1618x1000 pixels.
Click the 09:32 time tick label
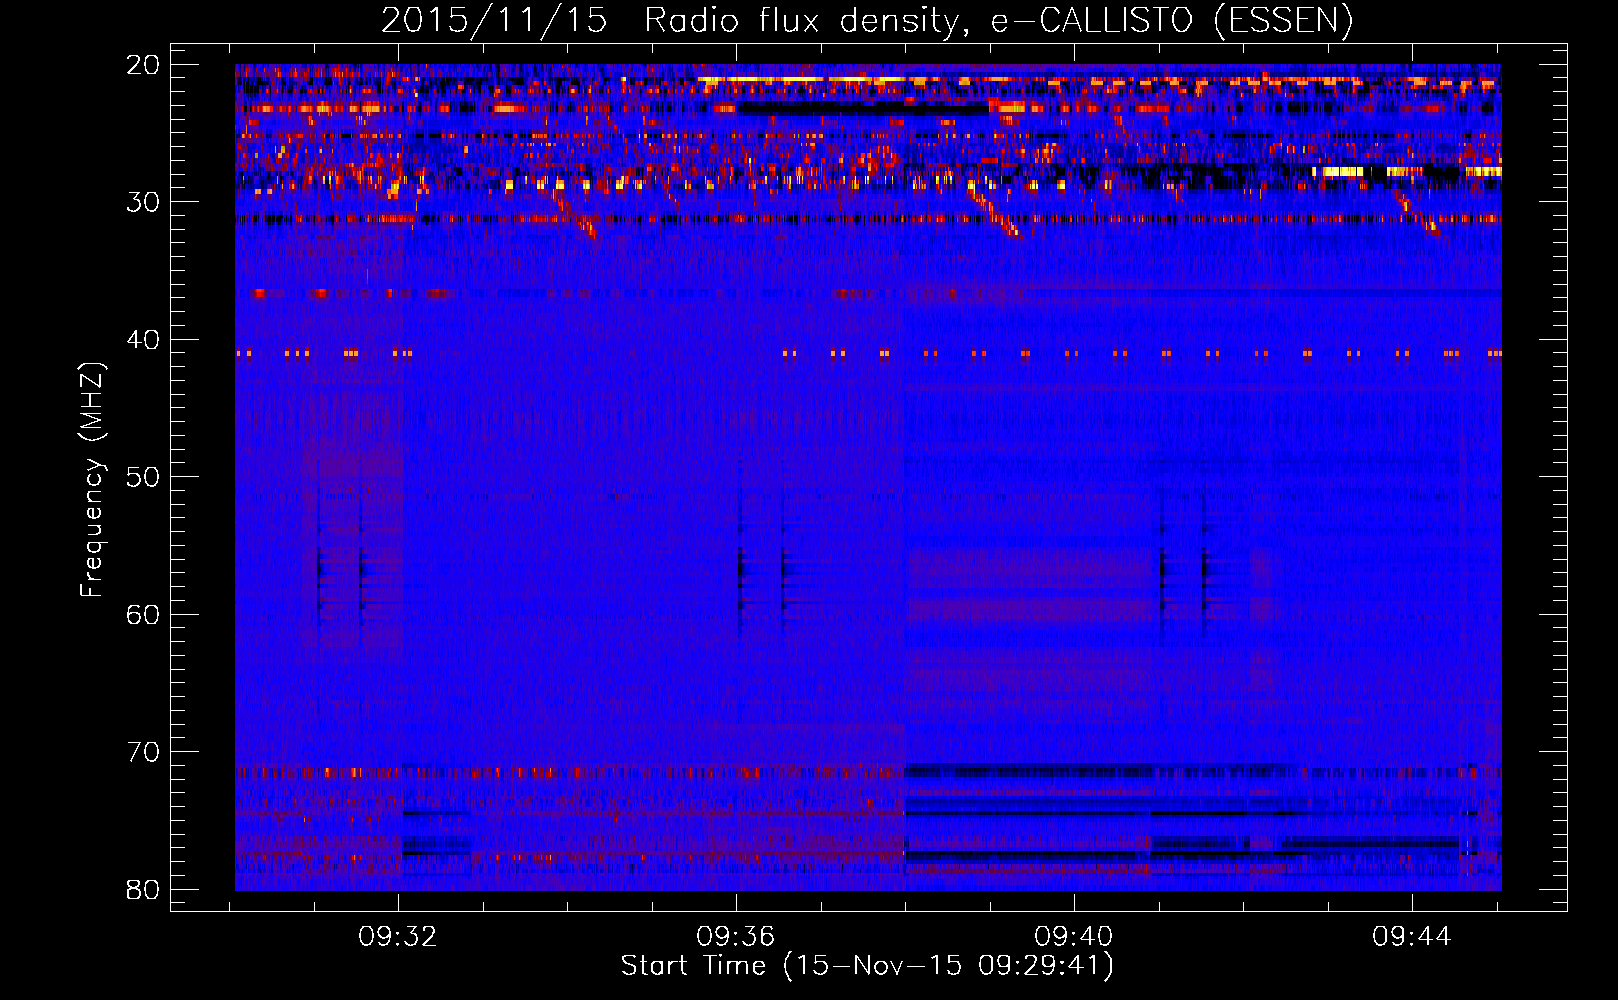click(x=398, y=937)
